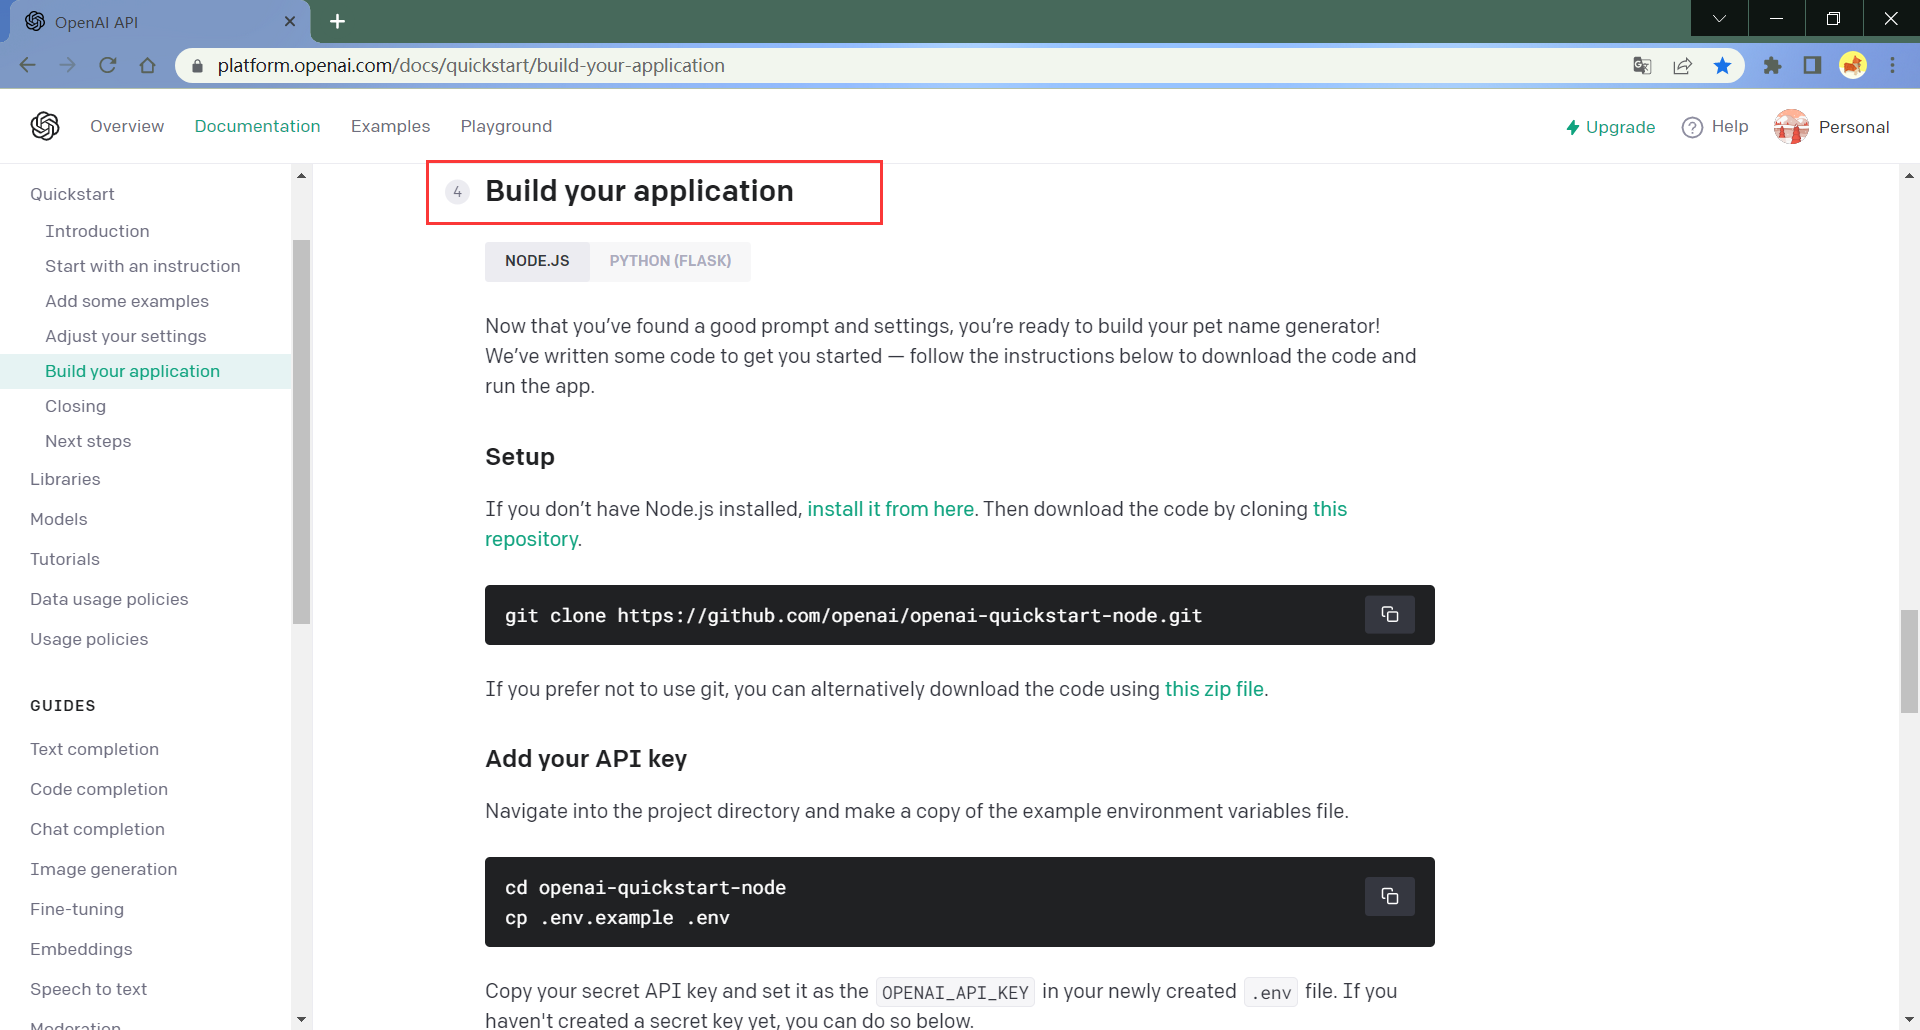Click the browser address bar URL
1920x1030 pixels.
click(471, 65)
